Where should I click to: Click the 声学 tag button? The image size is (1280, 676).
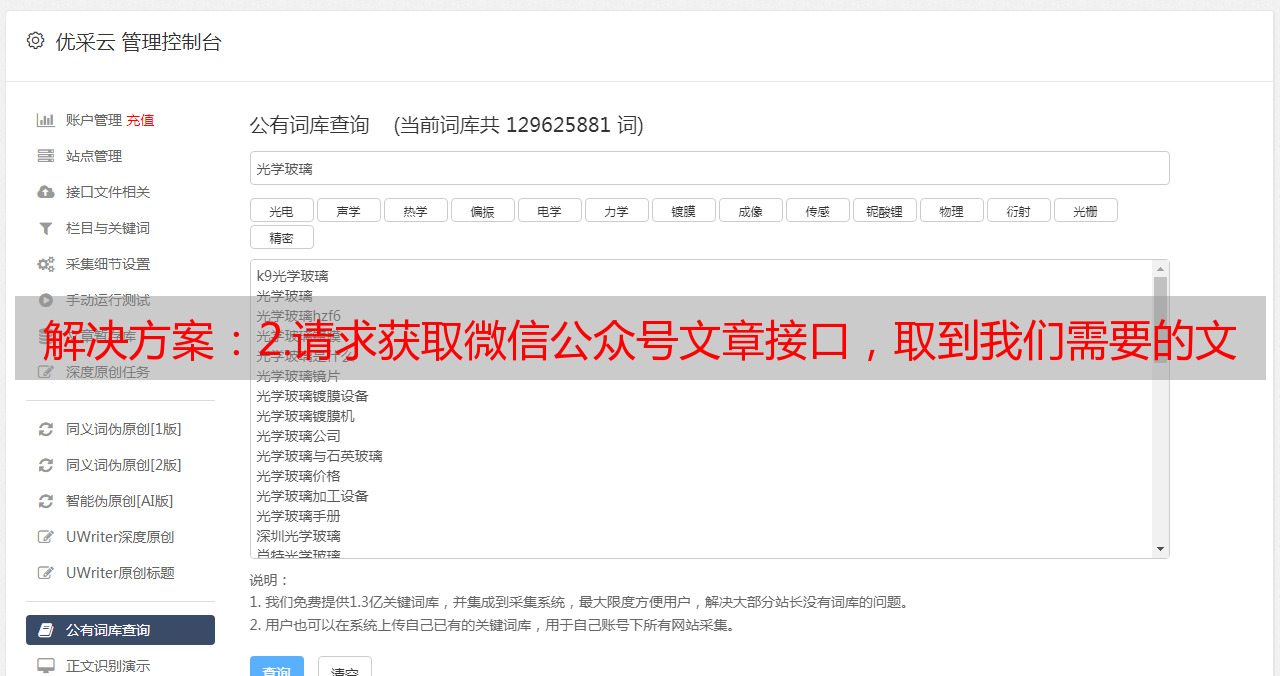click(349, 210)
